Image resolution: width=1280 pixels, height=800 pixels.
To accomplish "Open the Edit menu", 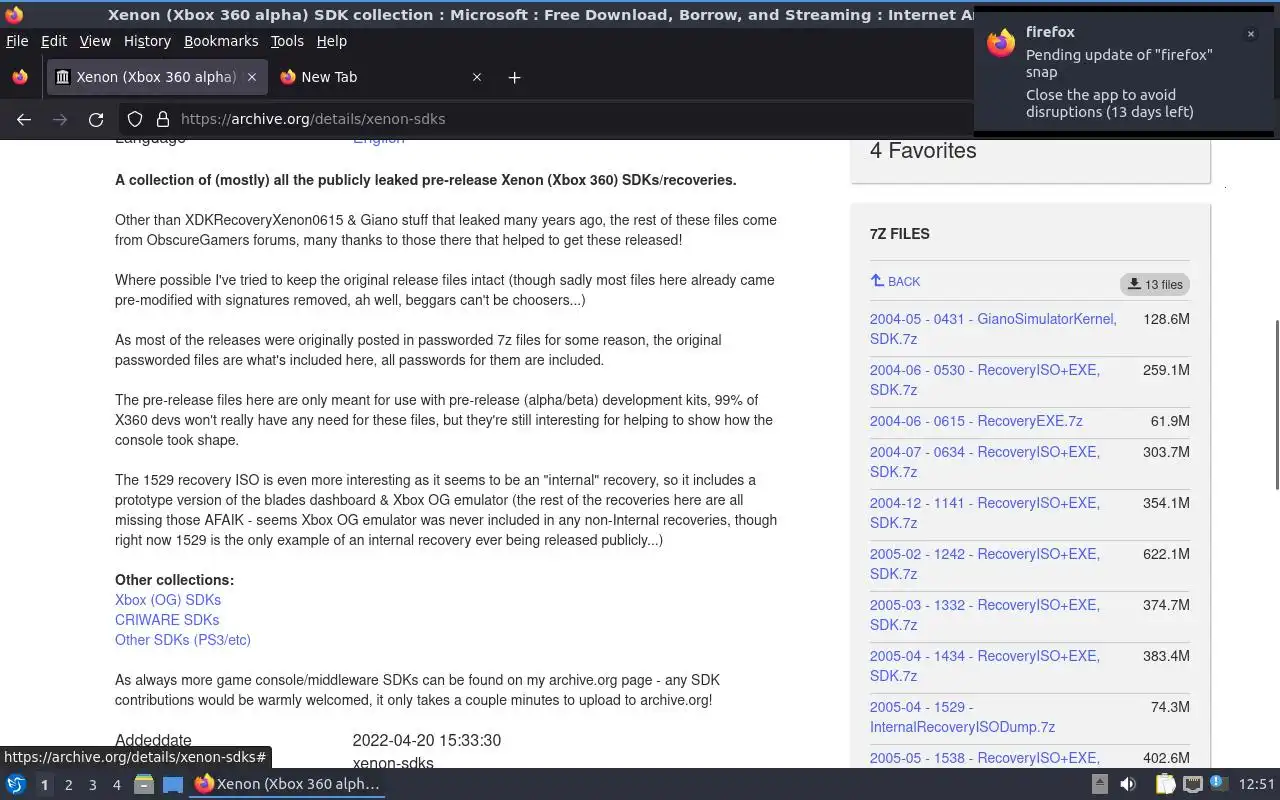I will coord(53,41).
